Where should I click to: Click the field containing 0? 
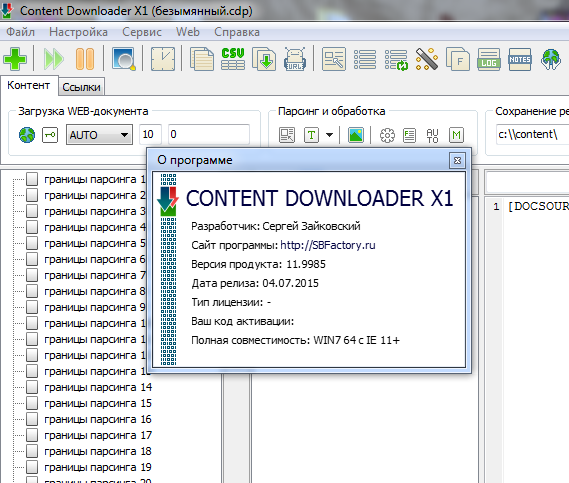[x=209, y=135]
